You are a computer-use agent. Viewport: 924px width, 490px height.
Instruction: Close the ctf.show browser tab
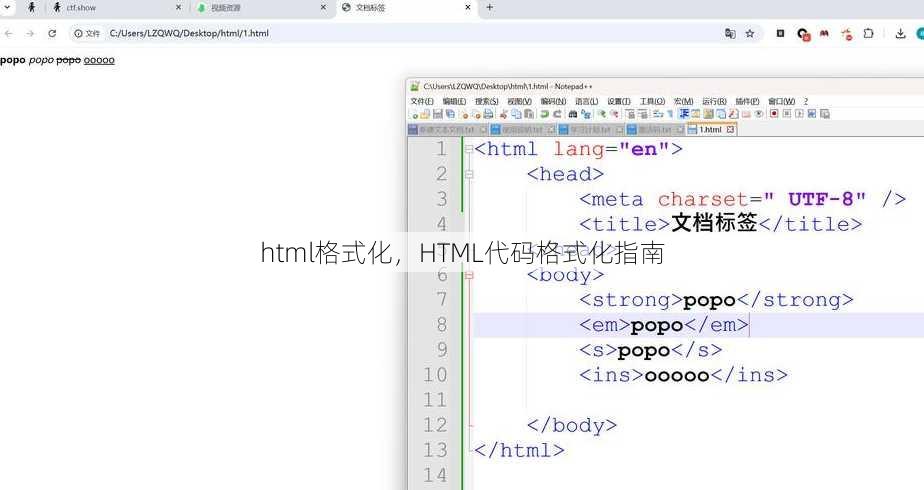179,7
